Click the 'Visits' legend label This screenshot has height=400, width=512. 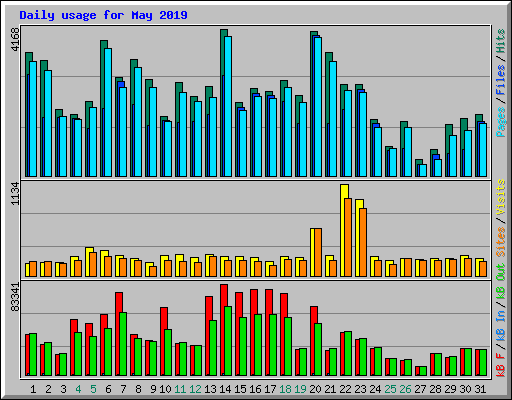click(x=501, y=198)
